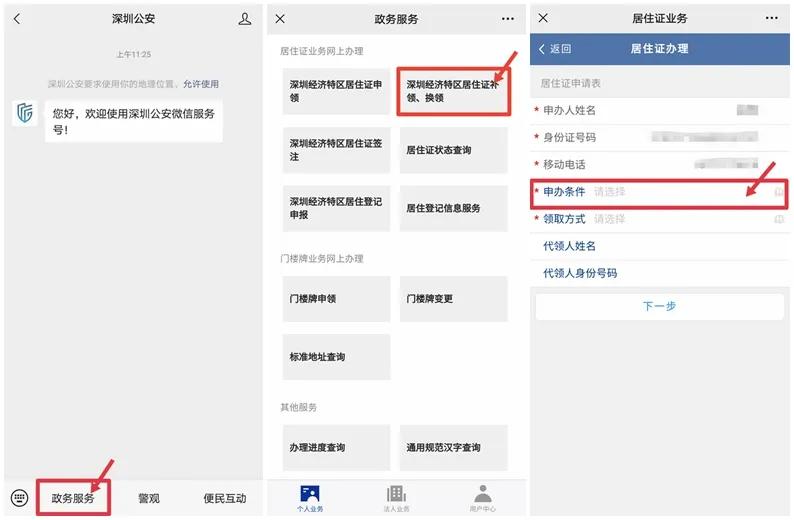Click the 门楼牌业务网上办理 section heading

[x=322, y=259]
